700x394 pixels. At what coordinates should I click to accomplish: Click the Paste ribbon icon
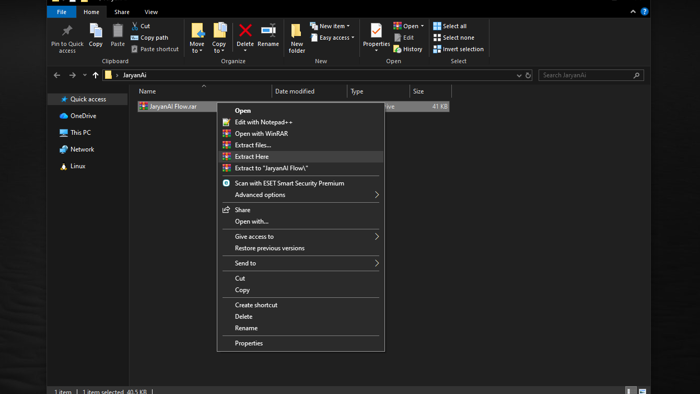pyautogui.click(x=117, y=30)
